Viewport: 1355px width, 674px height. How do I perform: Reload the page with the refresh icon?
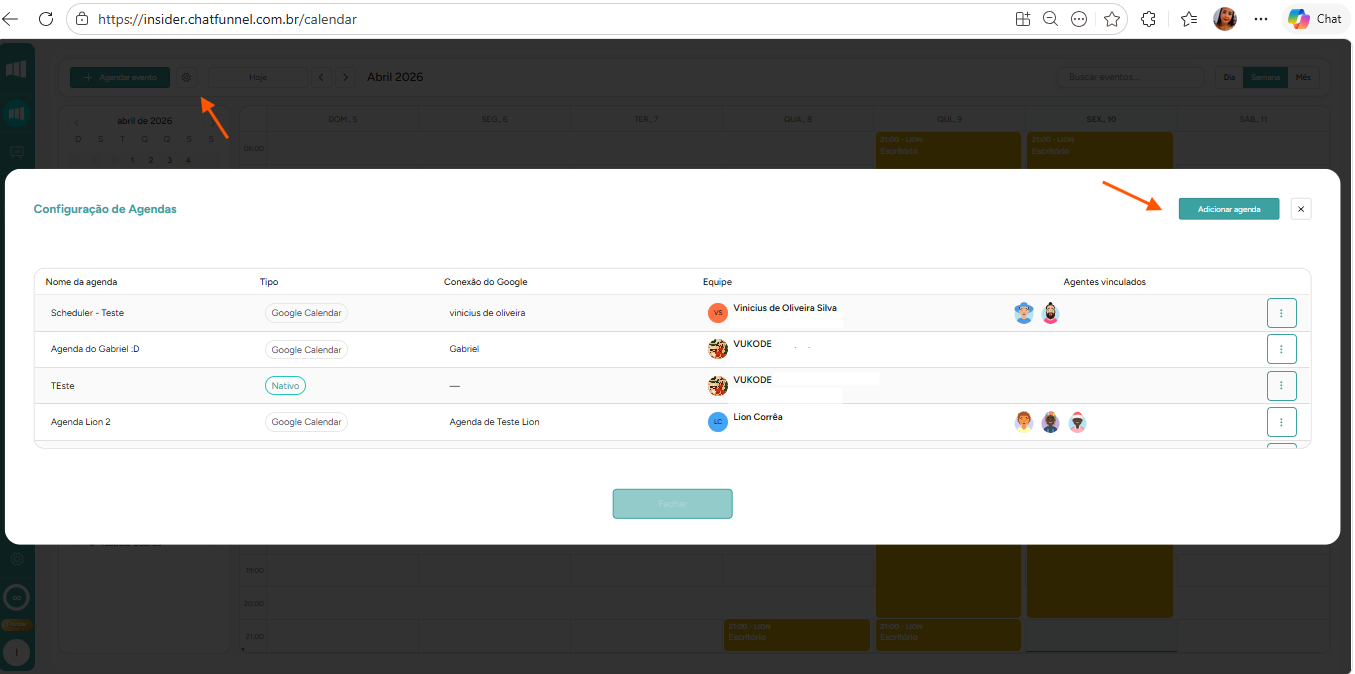pyautogui.click(x=45, y=19)
